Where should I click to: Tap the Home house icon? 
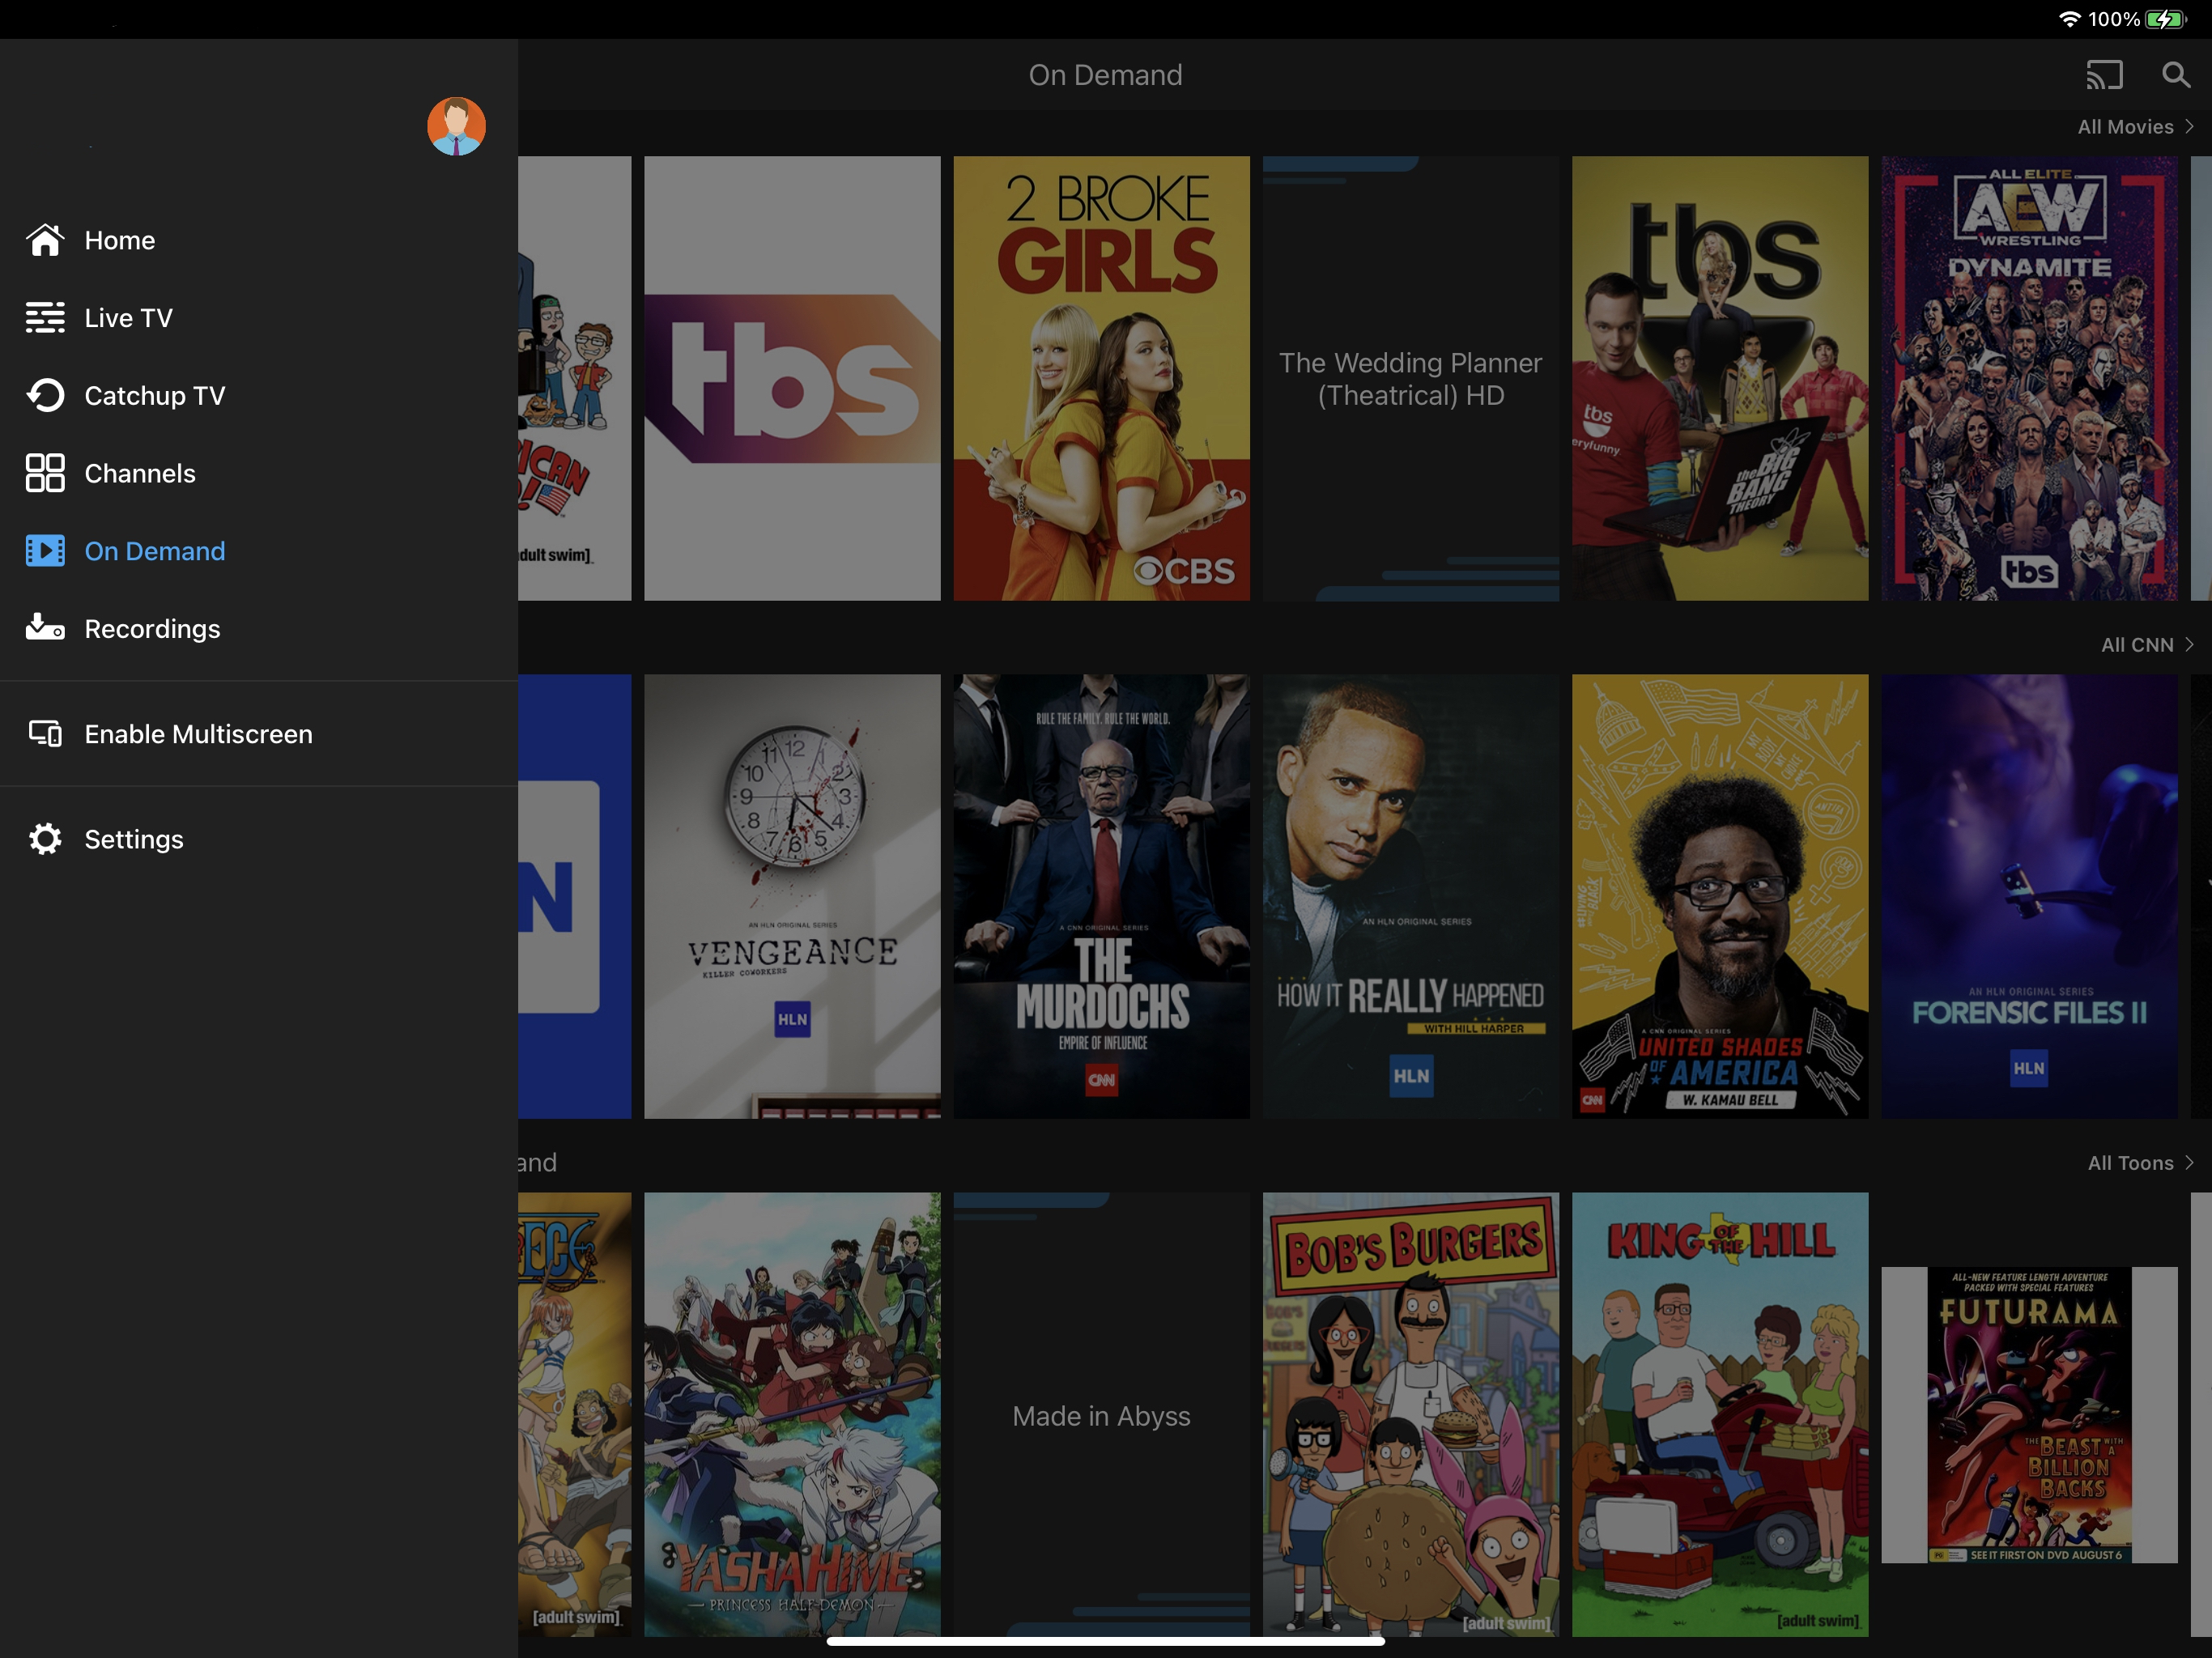pyautogui.click(x=45, y=240)
